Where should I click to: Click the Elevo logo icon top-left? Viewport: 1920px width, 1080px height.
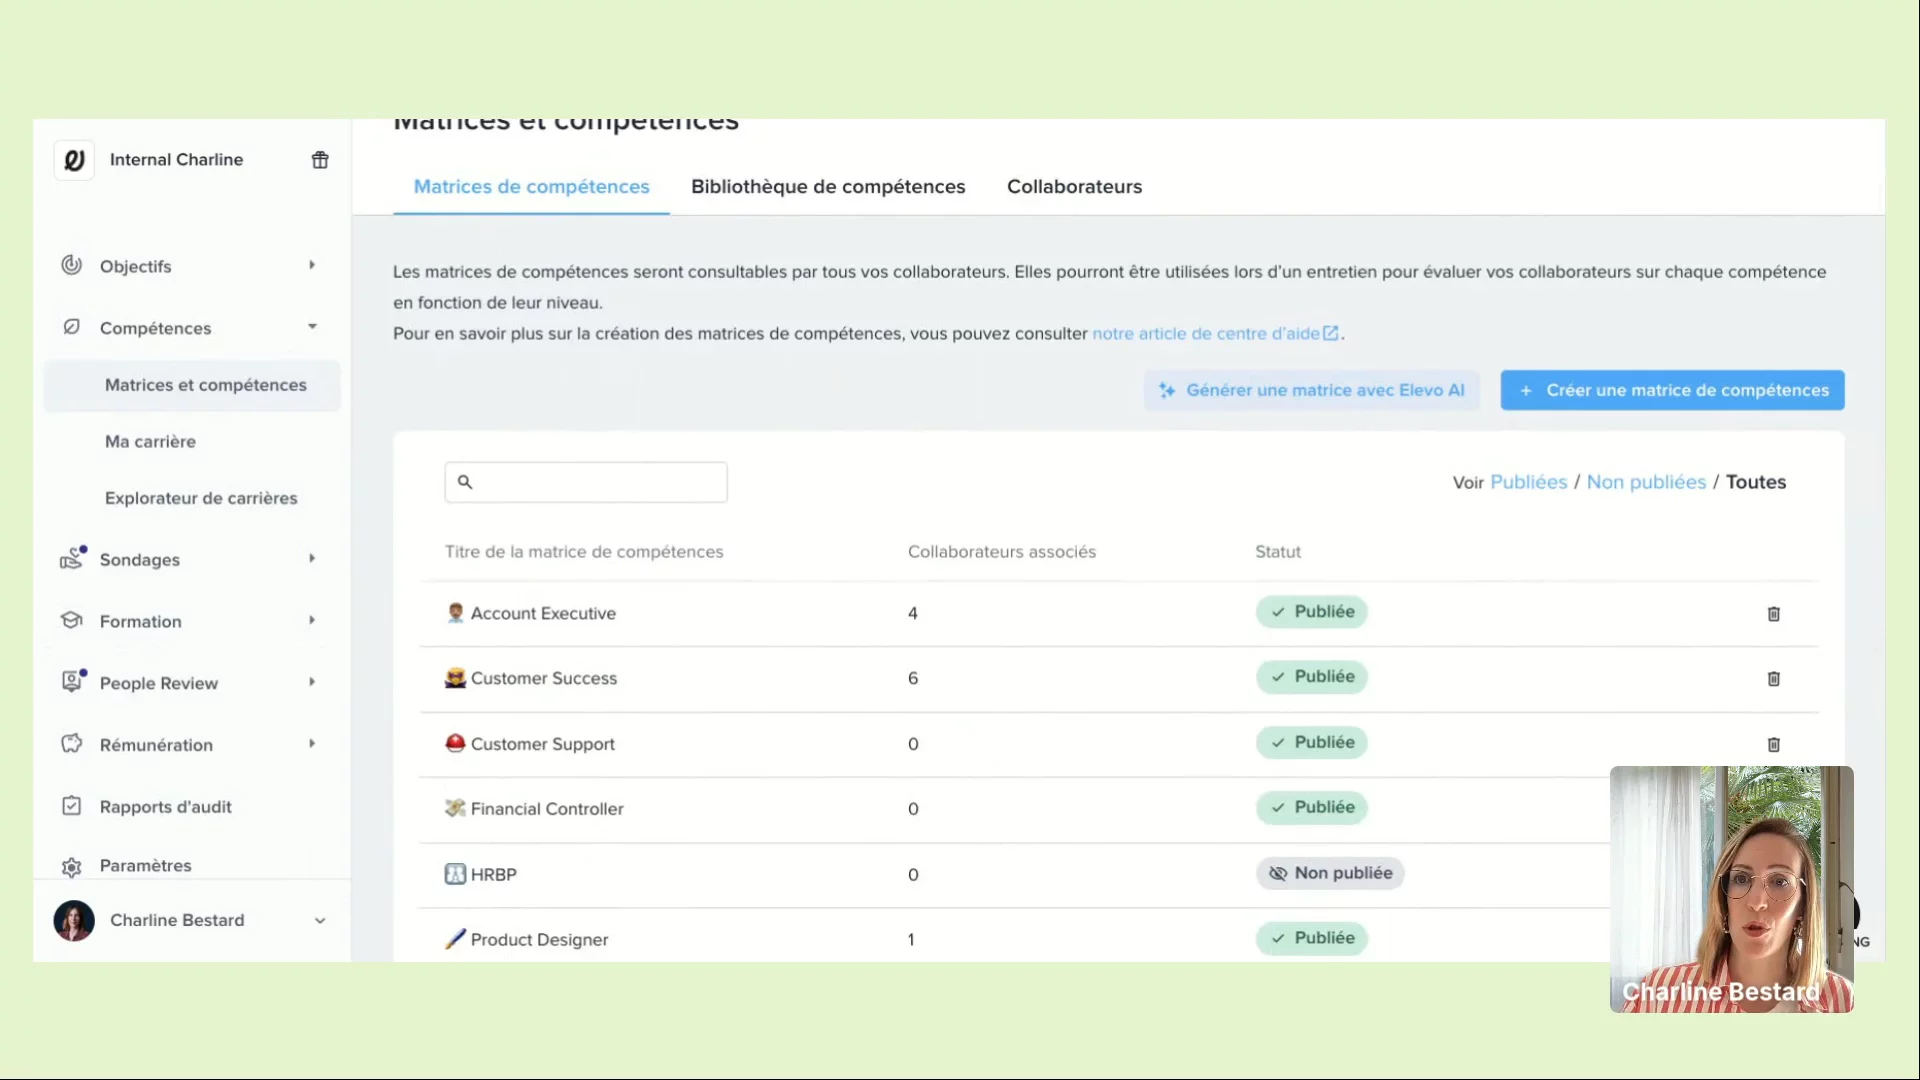click(x=74, y=160)
